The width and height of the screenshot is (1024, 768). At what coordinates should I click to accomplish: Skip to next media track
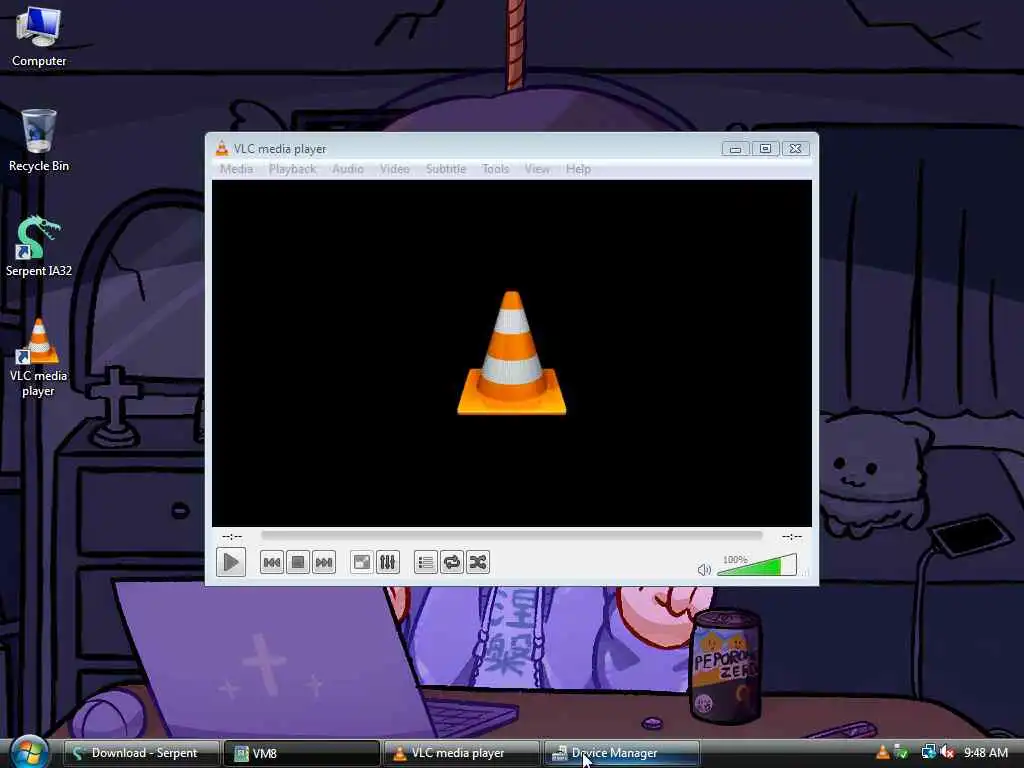pyautogui.click(x=324, y=562)
